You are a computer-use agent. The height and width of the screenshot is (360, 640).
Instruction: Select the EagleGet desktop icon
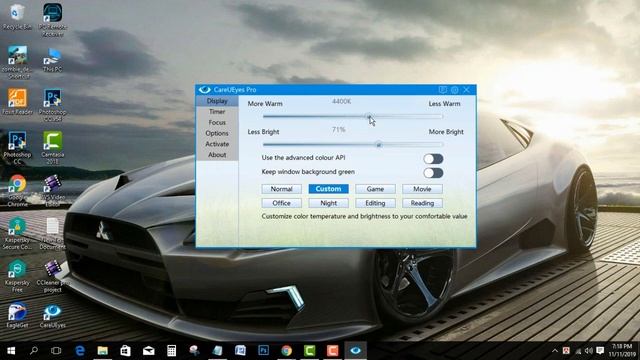(x=17, y=315)
